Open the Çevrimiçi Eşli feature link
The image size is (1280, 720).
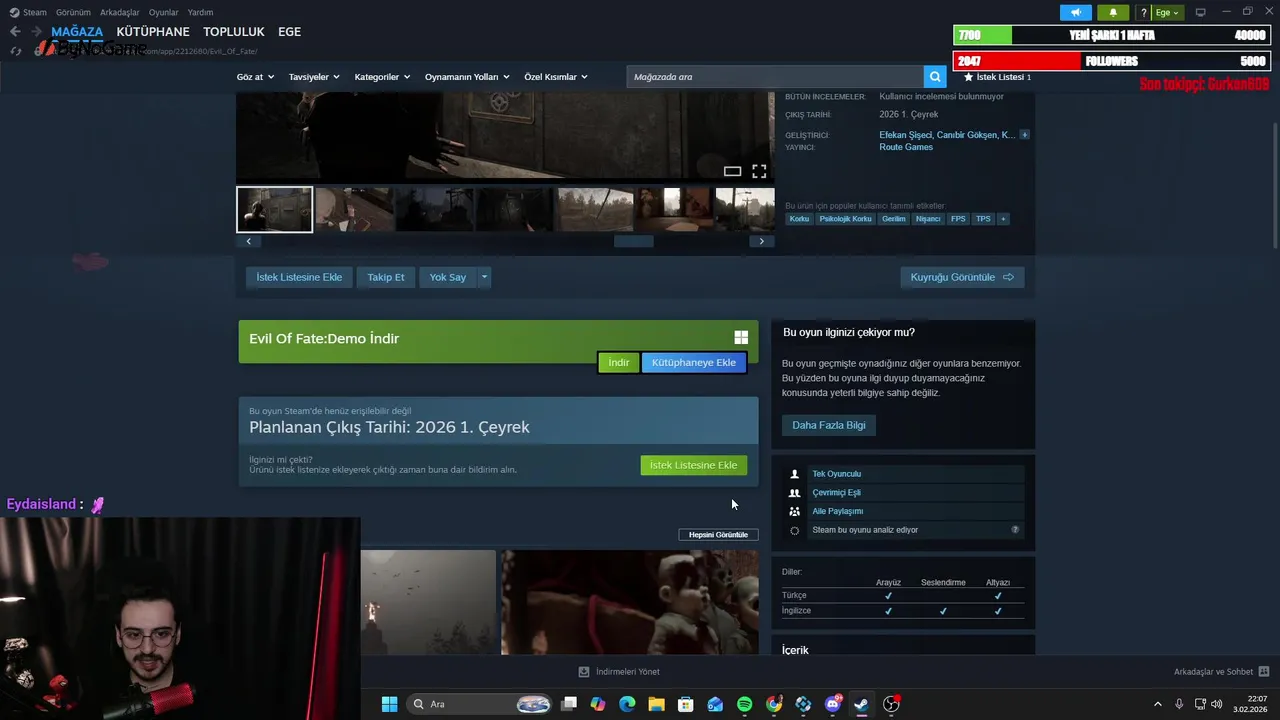[836, 492]
